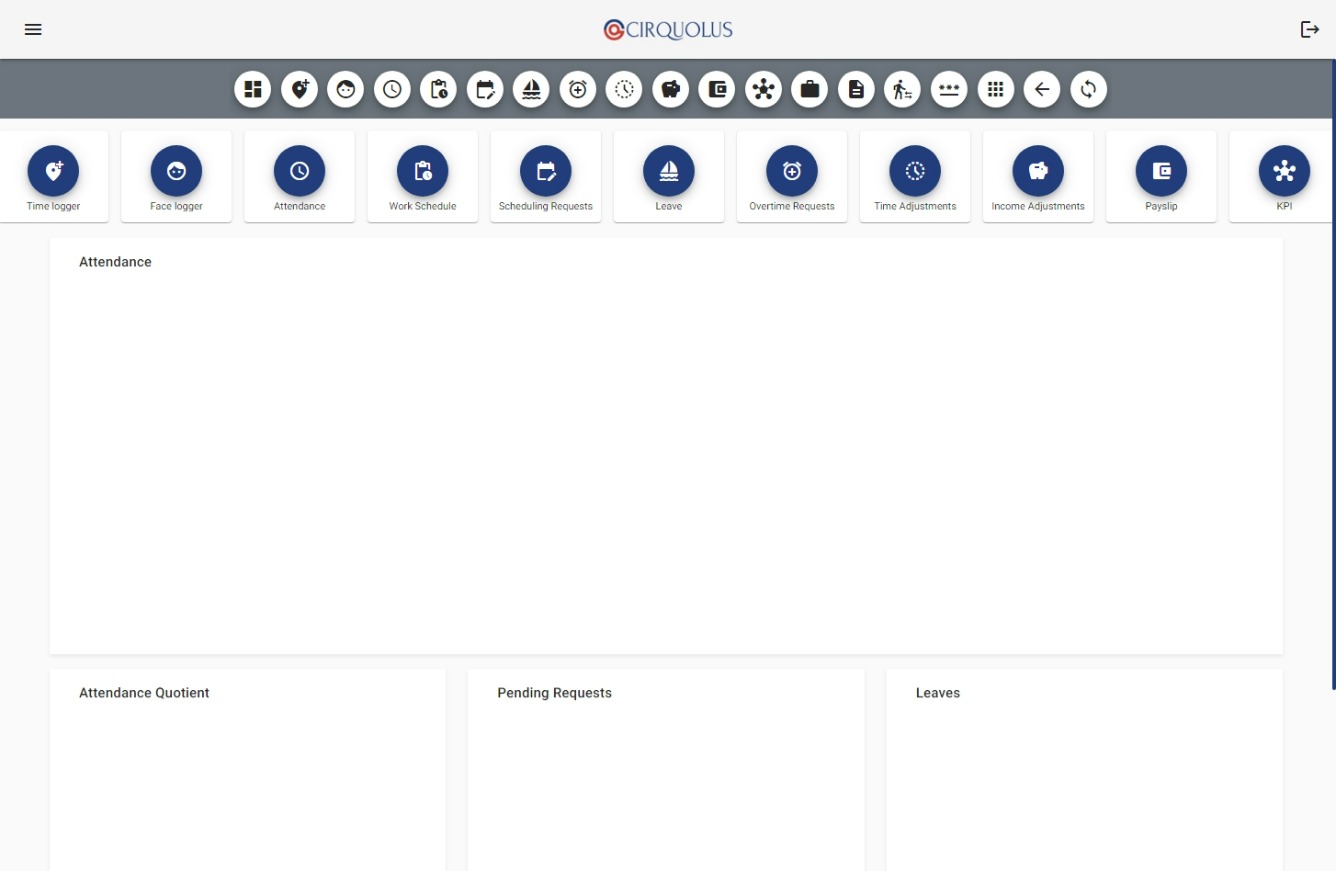Refresh using the sync arrows icon
The width and height of the screenshot is (1336, 871).
[x=1088, y=89]
